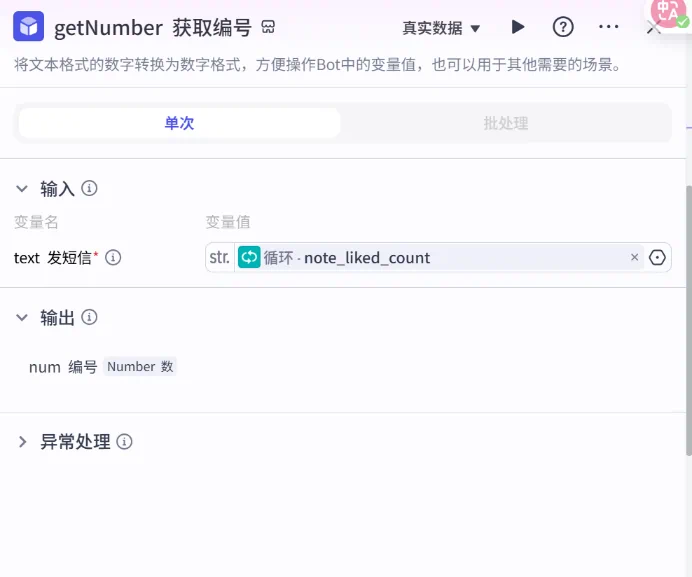The width and height of the screenshot is (692, 577).
Task: Click the icon beside the 获取编号 title
Action: click(268, 27)
